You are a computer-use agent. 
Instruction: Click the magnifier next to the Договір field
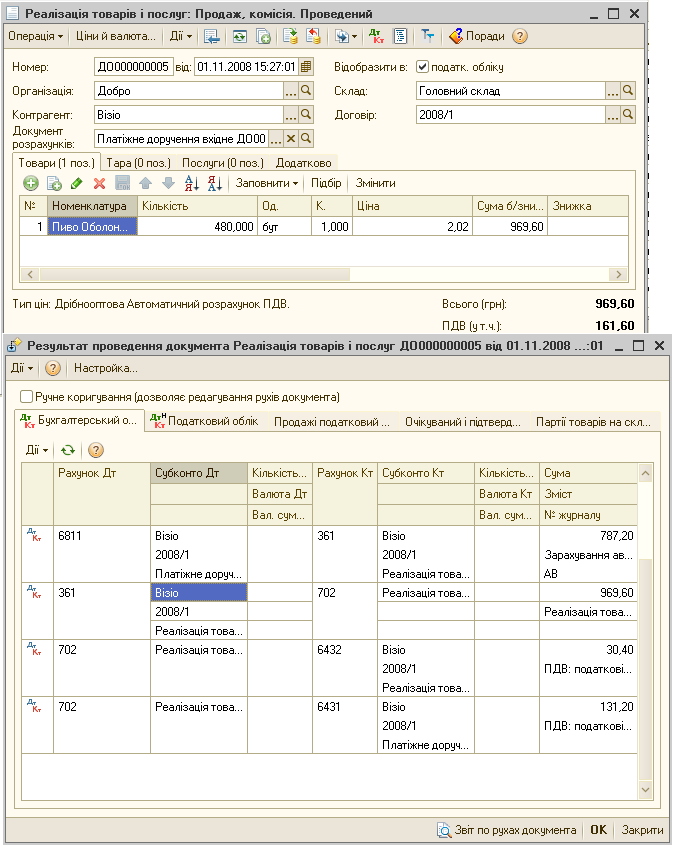[628, 114]
